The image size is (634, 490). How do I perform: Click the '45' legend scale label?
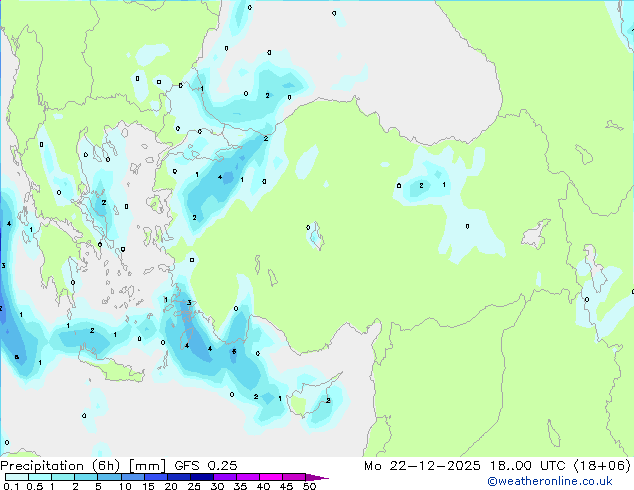pos(286,486)
